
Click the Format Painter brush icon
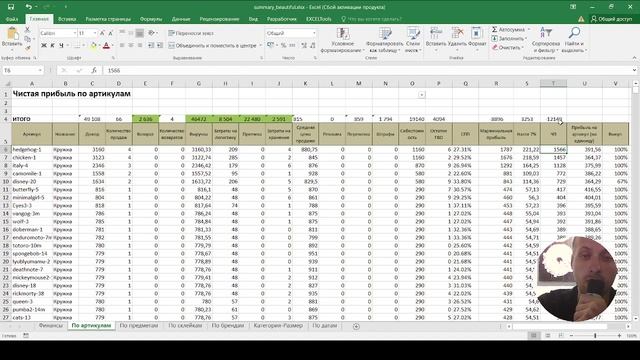tap(27, 48)
